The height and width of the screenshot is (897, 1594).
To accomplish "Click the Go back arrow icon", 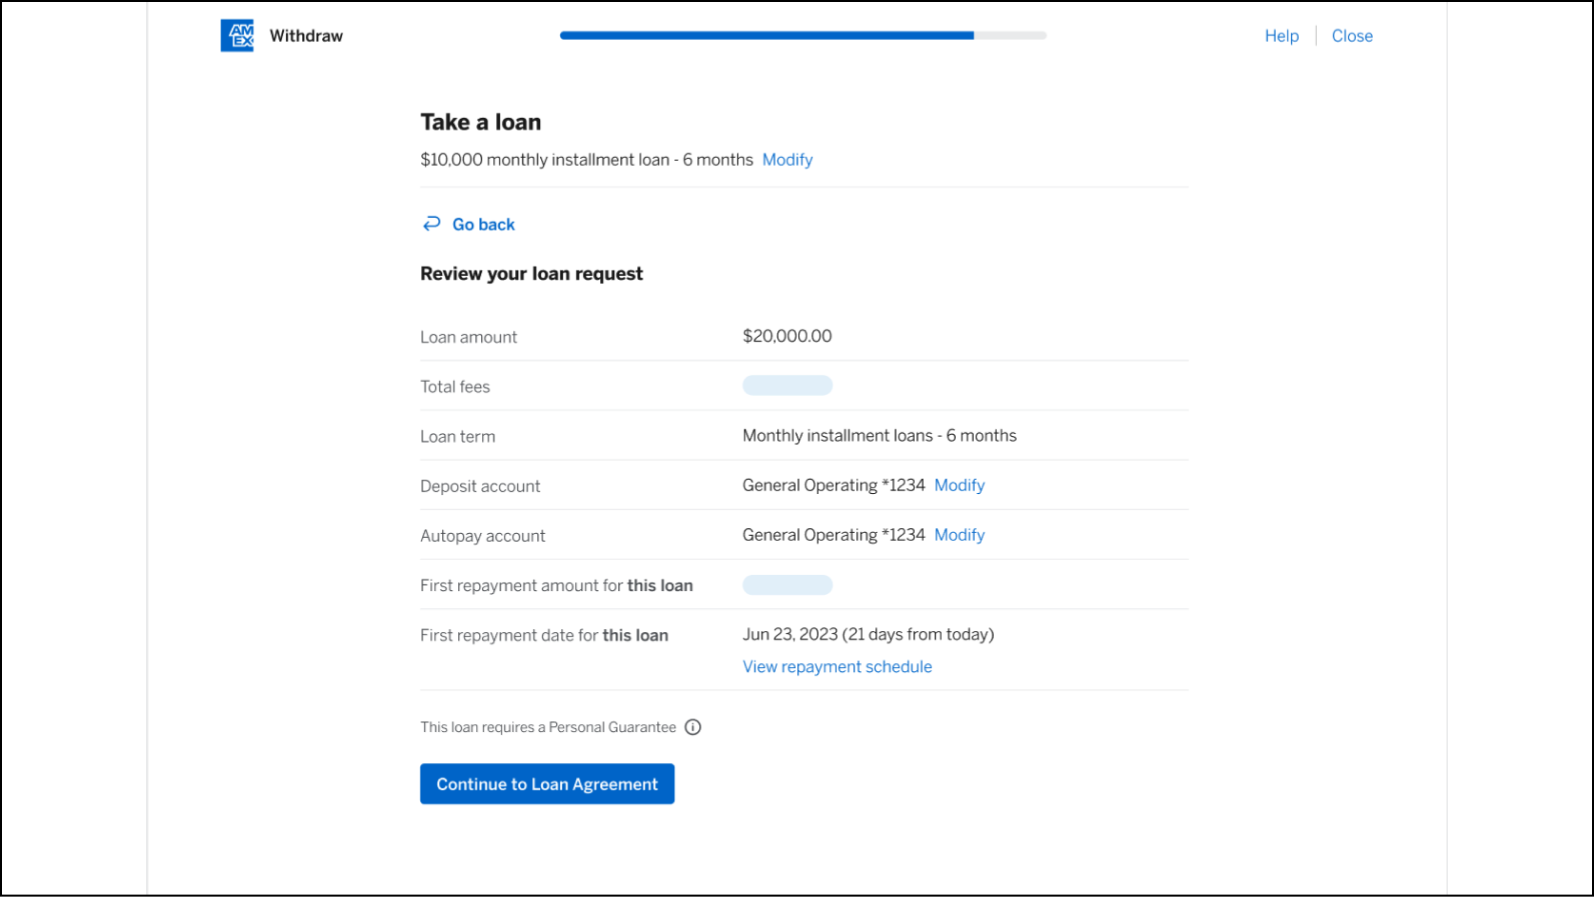I will coord(431,224).
